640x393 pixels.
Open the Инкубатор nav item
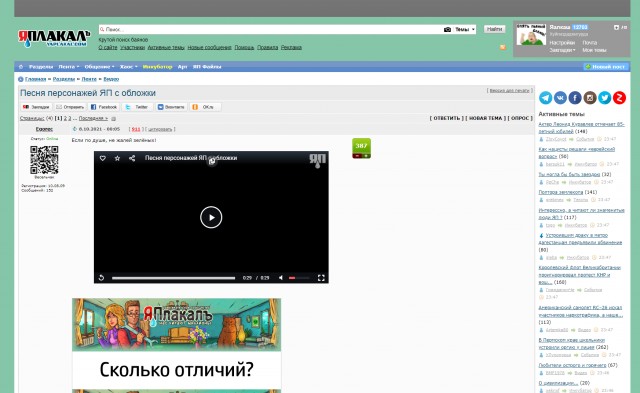158,67
